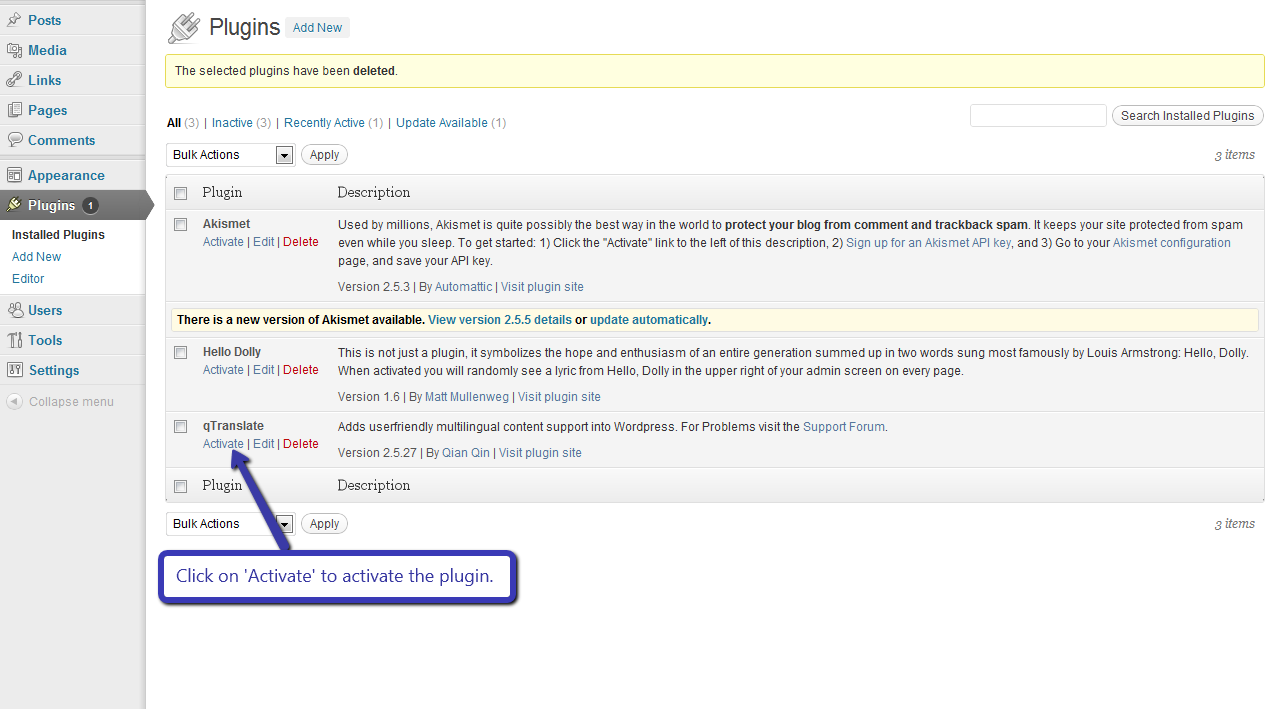The image size is (1279, 709).
Task: Click the top Apply button
Action: point(324,155)
